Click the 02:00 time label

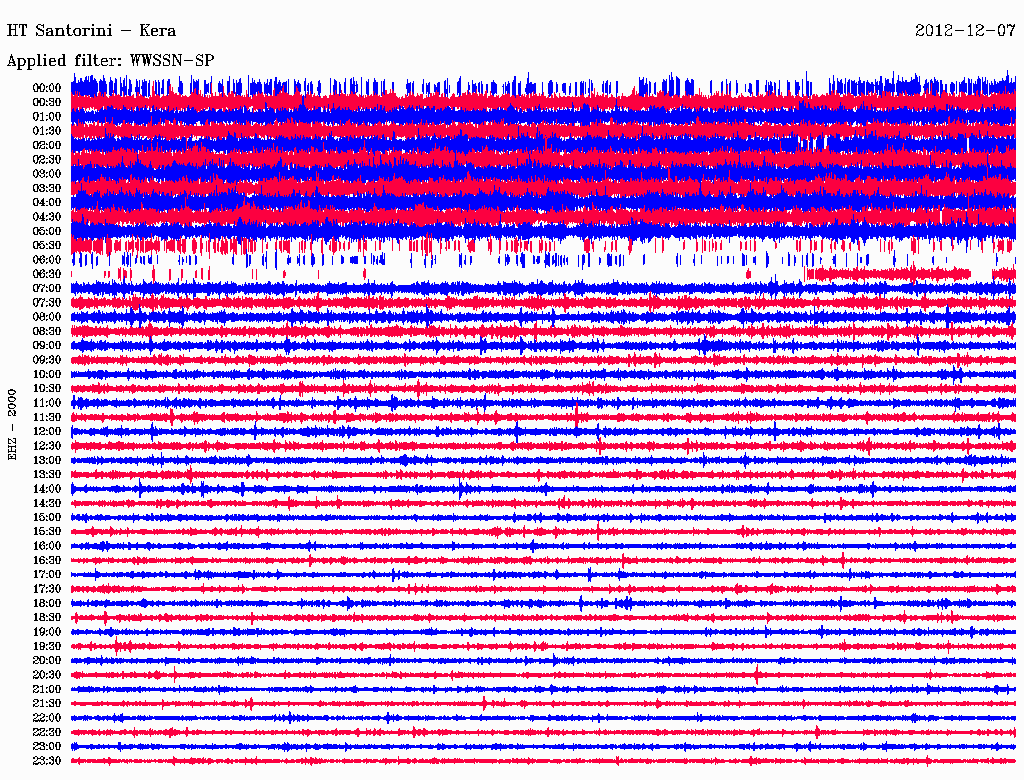47,146
